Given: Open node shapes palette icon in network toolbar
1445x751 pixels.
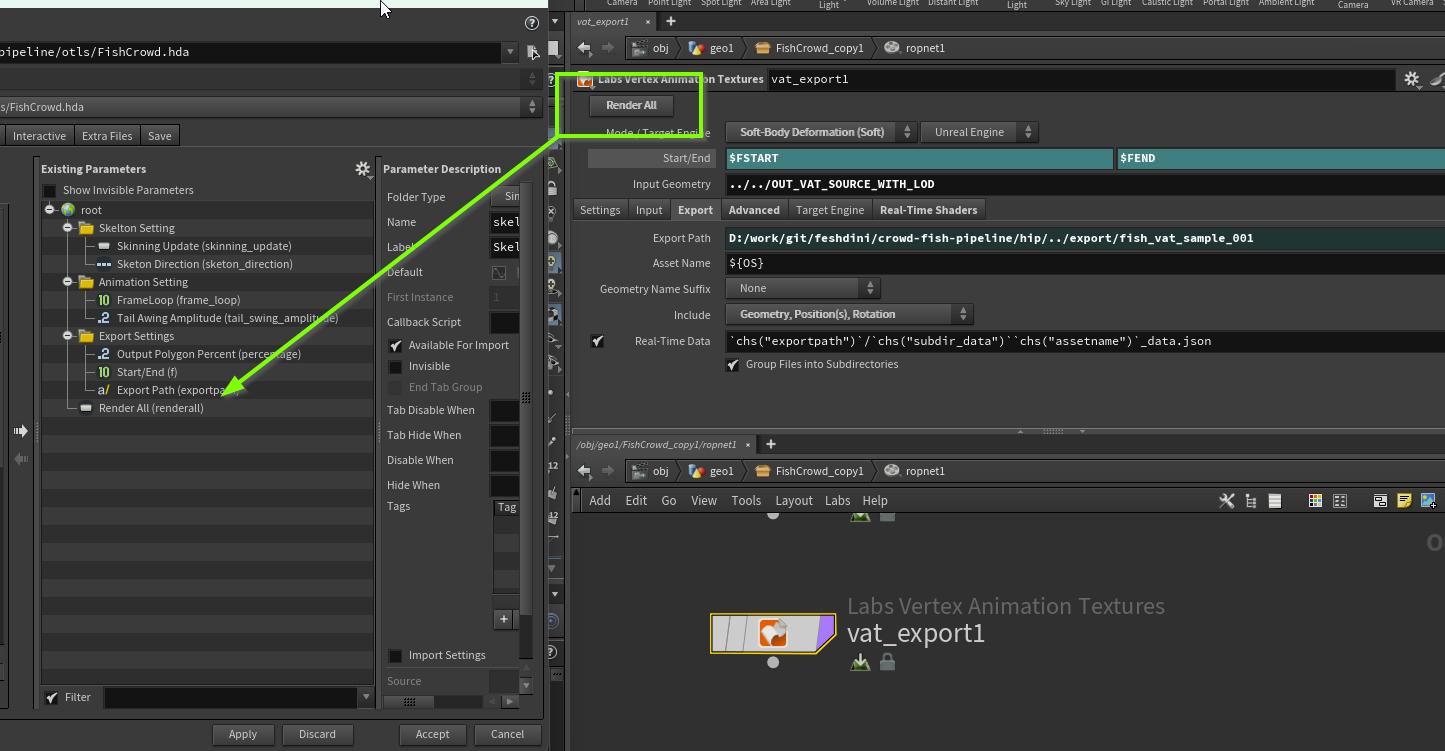Looking at the screenshot, I should pos(1340,501).
